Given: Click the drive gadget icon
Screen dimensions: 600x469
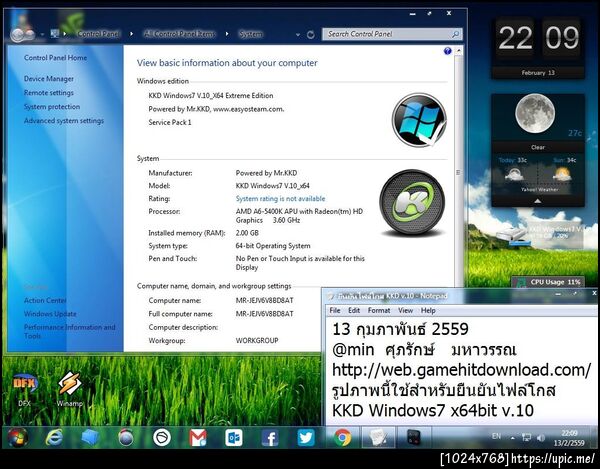Looking at the screenshot, I should point(513,234).
